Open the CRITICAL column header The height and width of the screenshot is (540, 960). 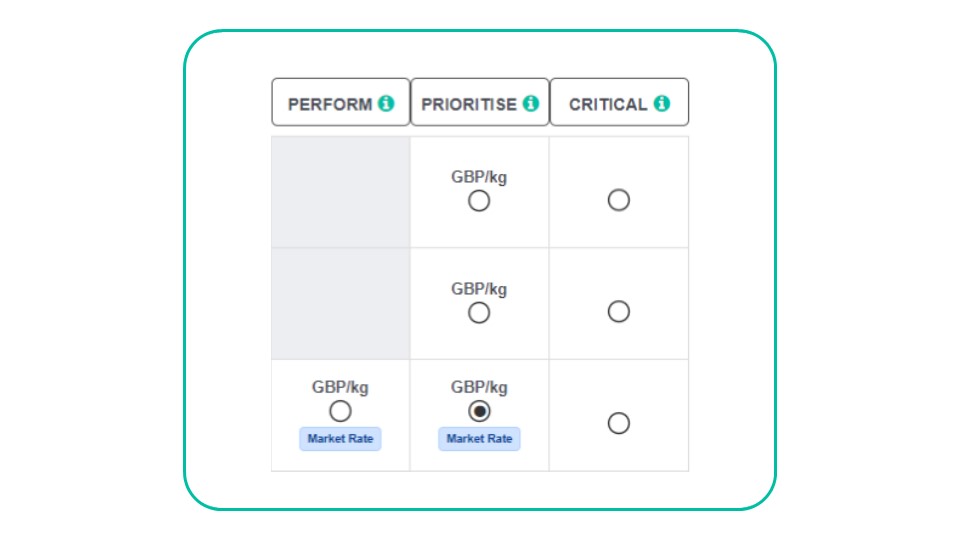coord(620,102)
